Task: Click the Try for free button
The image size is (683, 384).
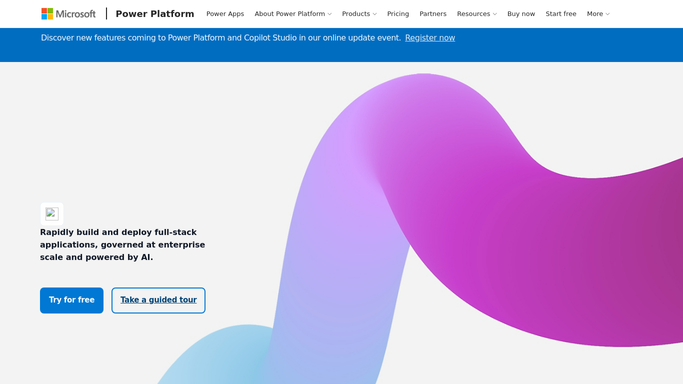Action: (x=72, y=300)
